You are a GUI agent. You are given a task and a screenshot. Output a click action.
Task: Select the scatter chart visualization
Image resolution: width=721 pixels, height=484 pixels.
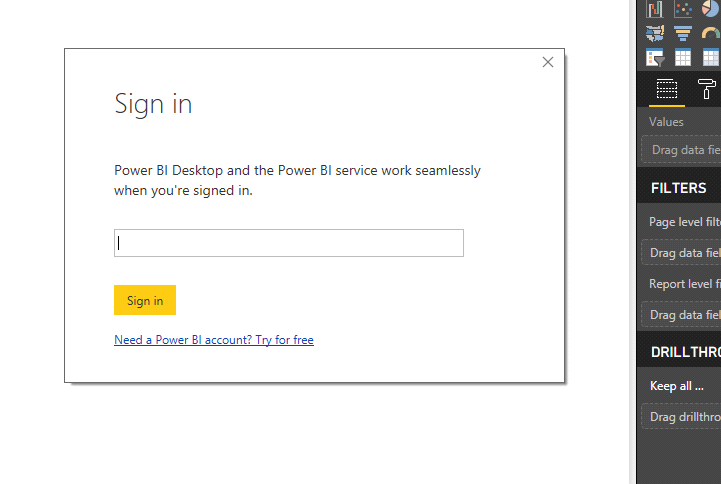click(x=683, y=9)
